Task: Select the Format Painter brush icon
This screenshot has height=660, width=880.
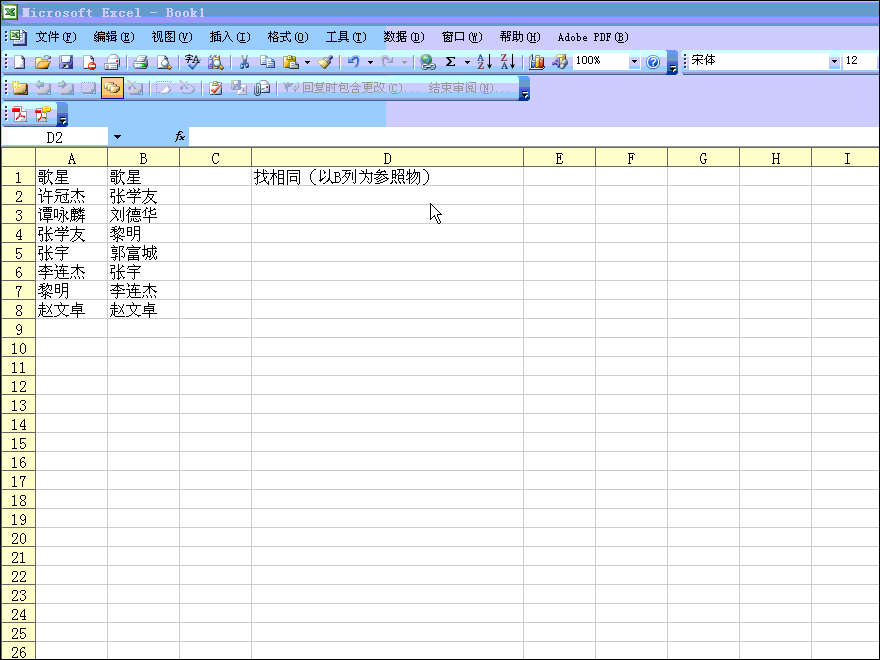Action: point(326,62)
